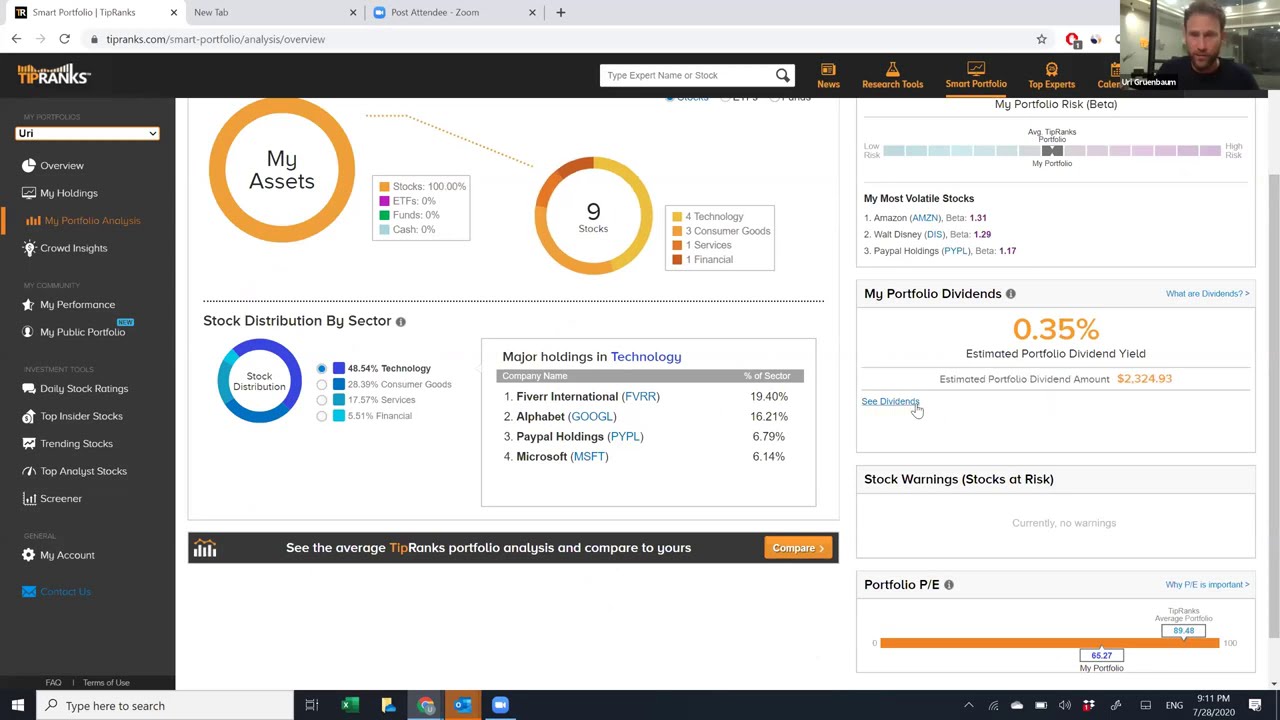Click the Contact Us envelope link
Screen dimensions: 1280x720
pyautogui.click(x=57, y=592)
